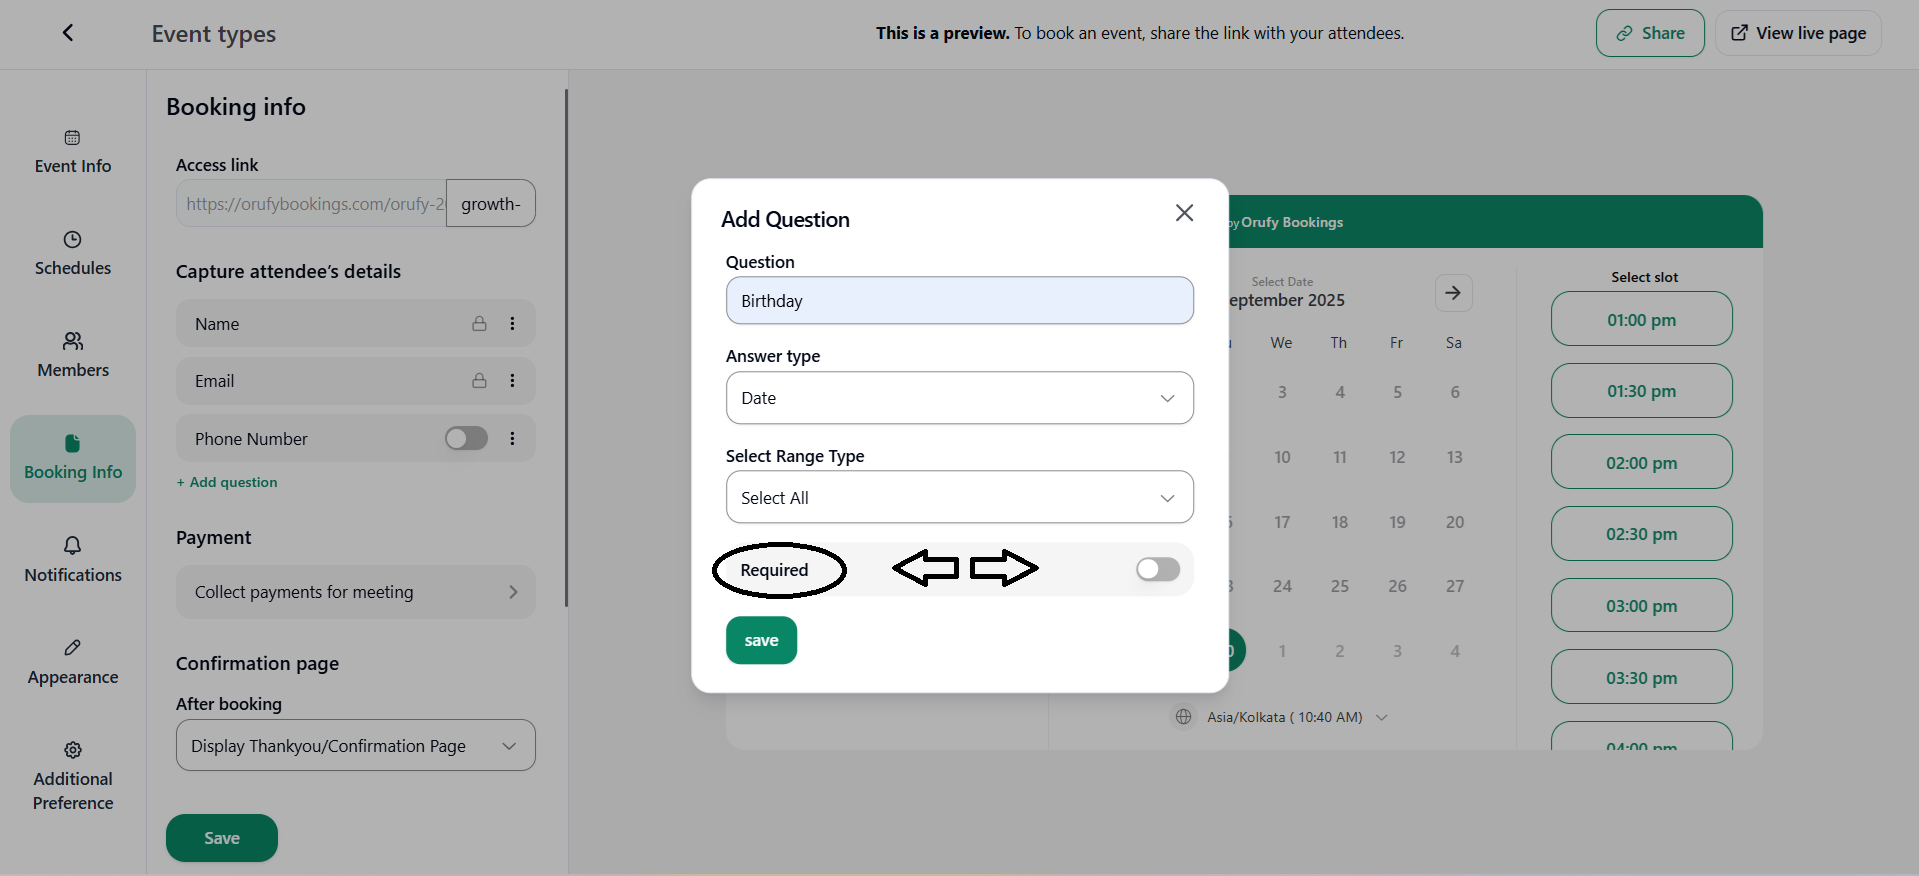Open the Appearance section

point(73,662)
